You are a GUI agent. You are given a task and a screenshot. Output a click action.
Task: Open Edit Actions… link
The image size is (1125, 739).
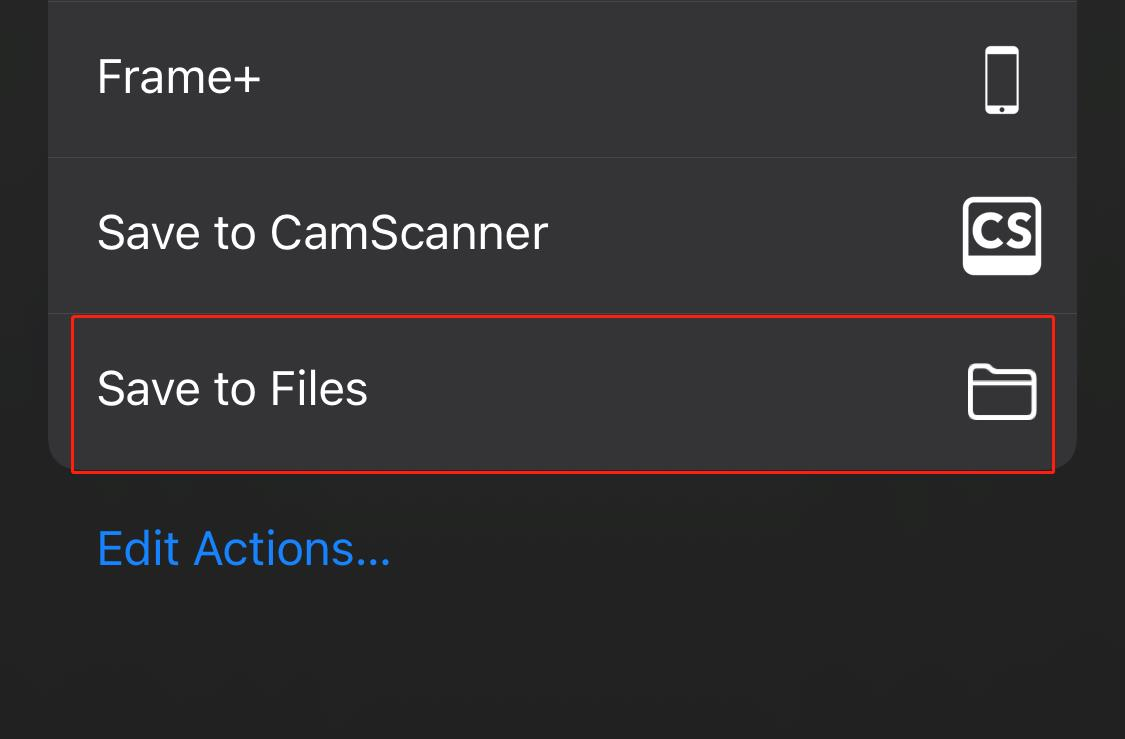coord(243,548)
